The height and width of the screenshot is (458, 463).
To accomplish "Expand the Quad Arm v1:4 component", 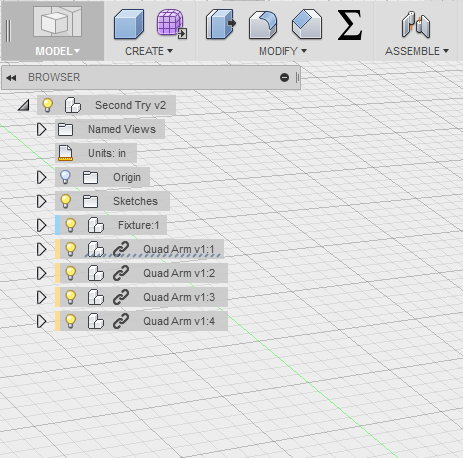I will coord(41,321).
